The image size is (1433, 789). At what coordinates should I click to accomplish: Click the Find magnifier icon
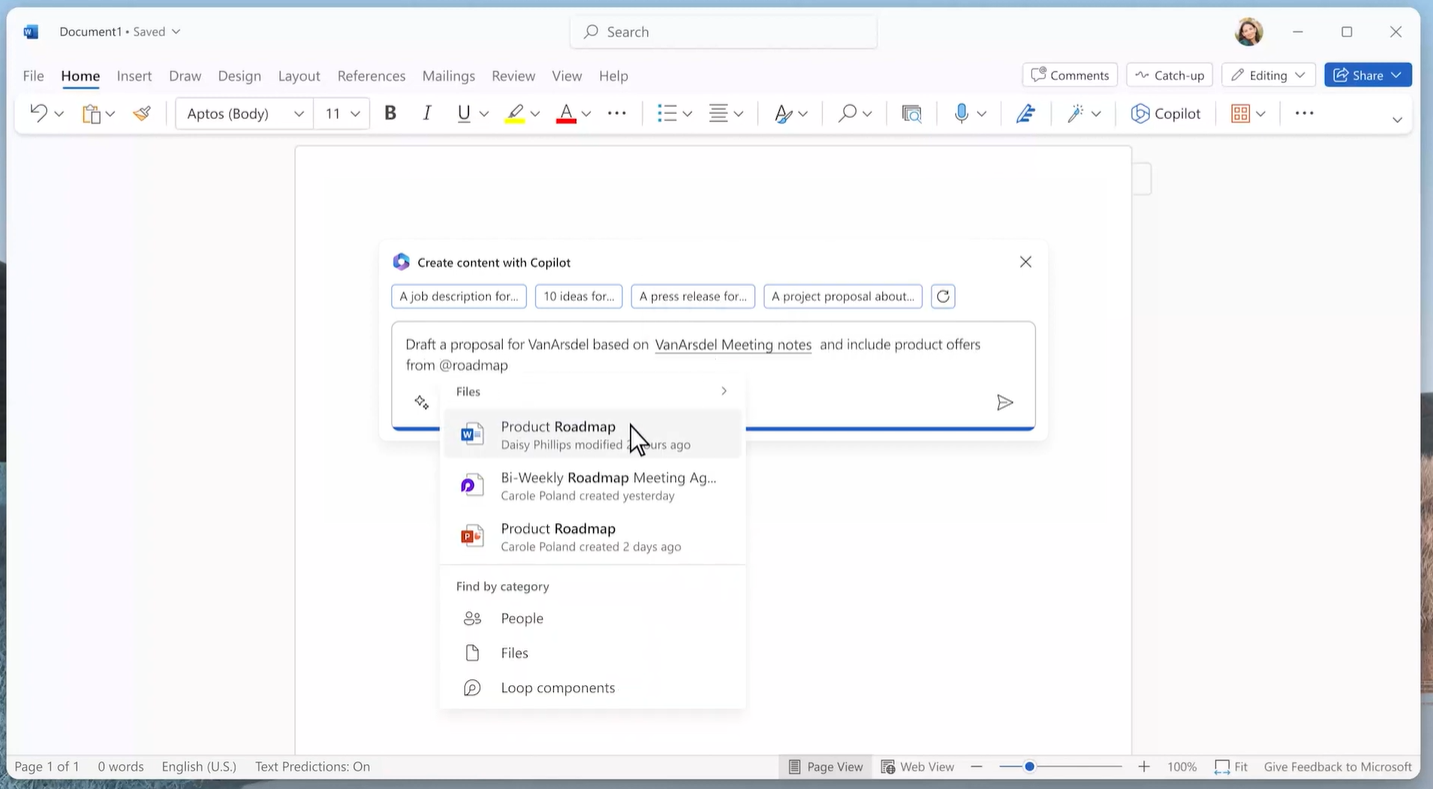pyautogui.click(x=847, y=113)
